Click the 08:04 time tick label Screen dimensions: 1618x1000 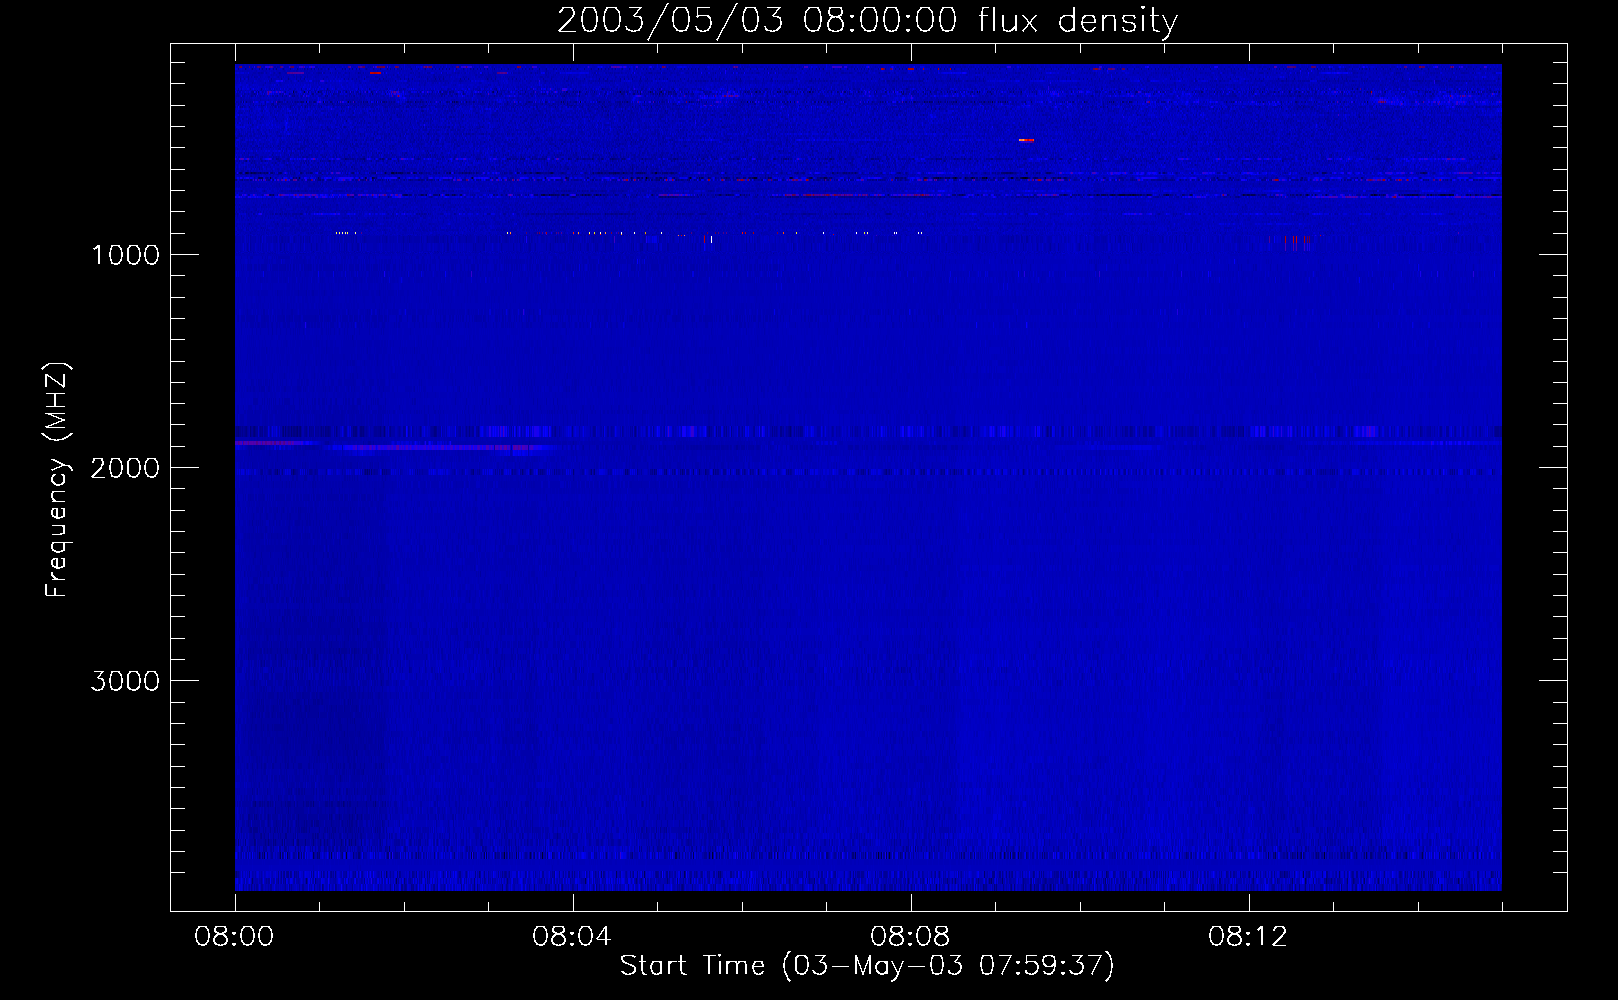(x=572, y=936)
